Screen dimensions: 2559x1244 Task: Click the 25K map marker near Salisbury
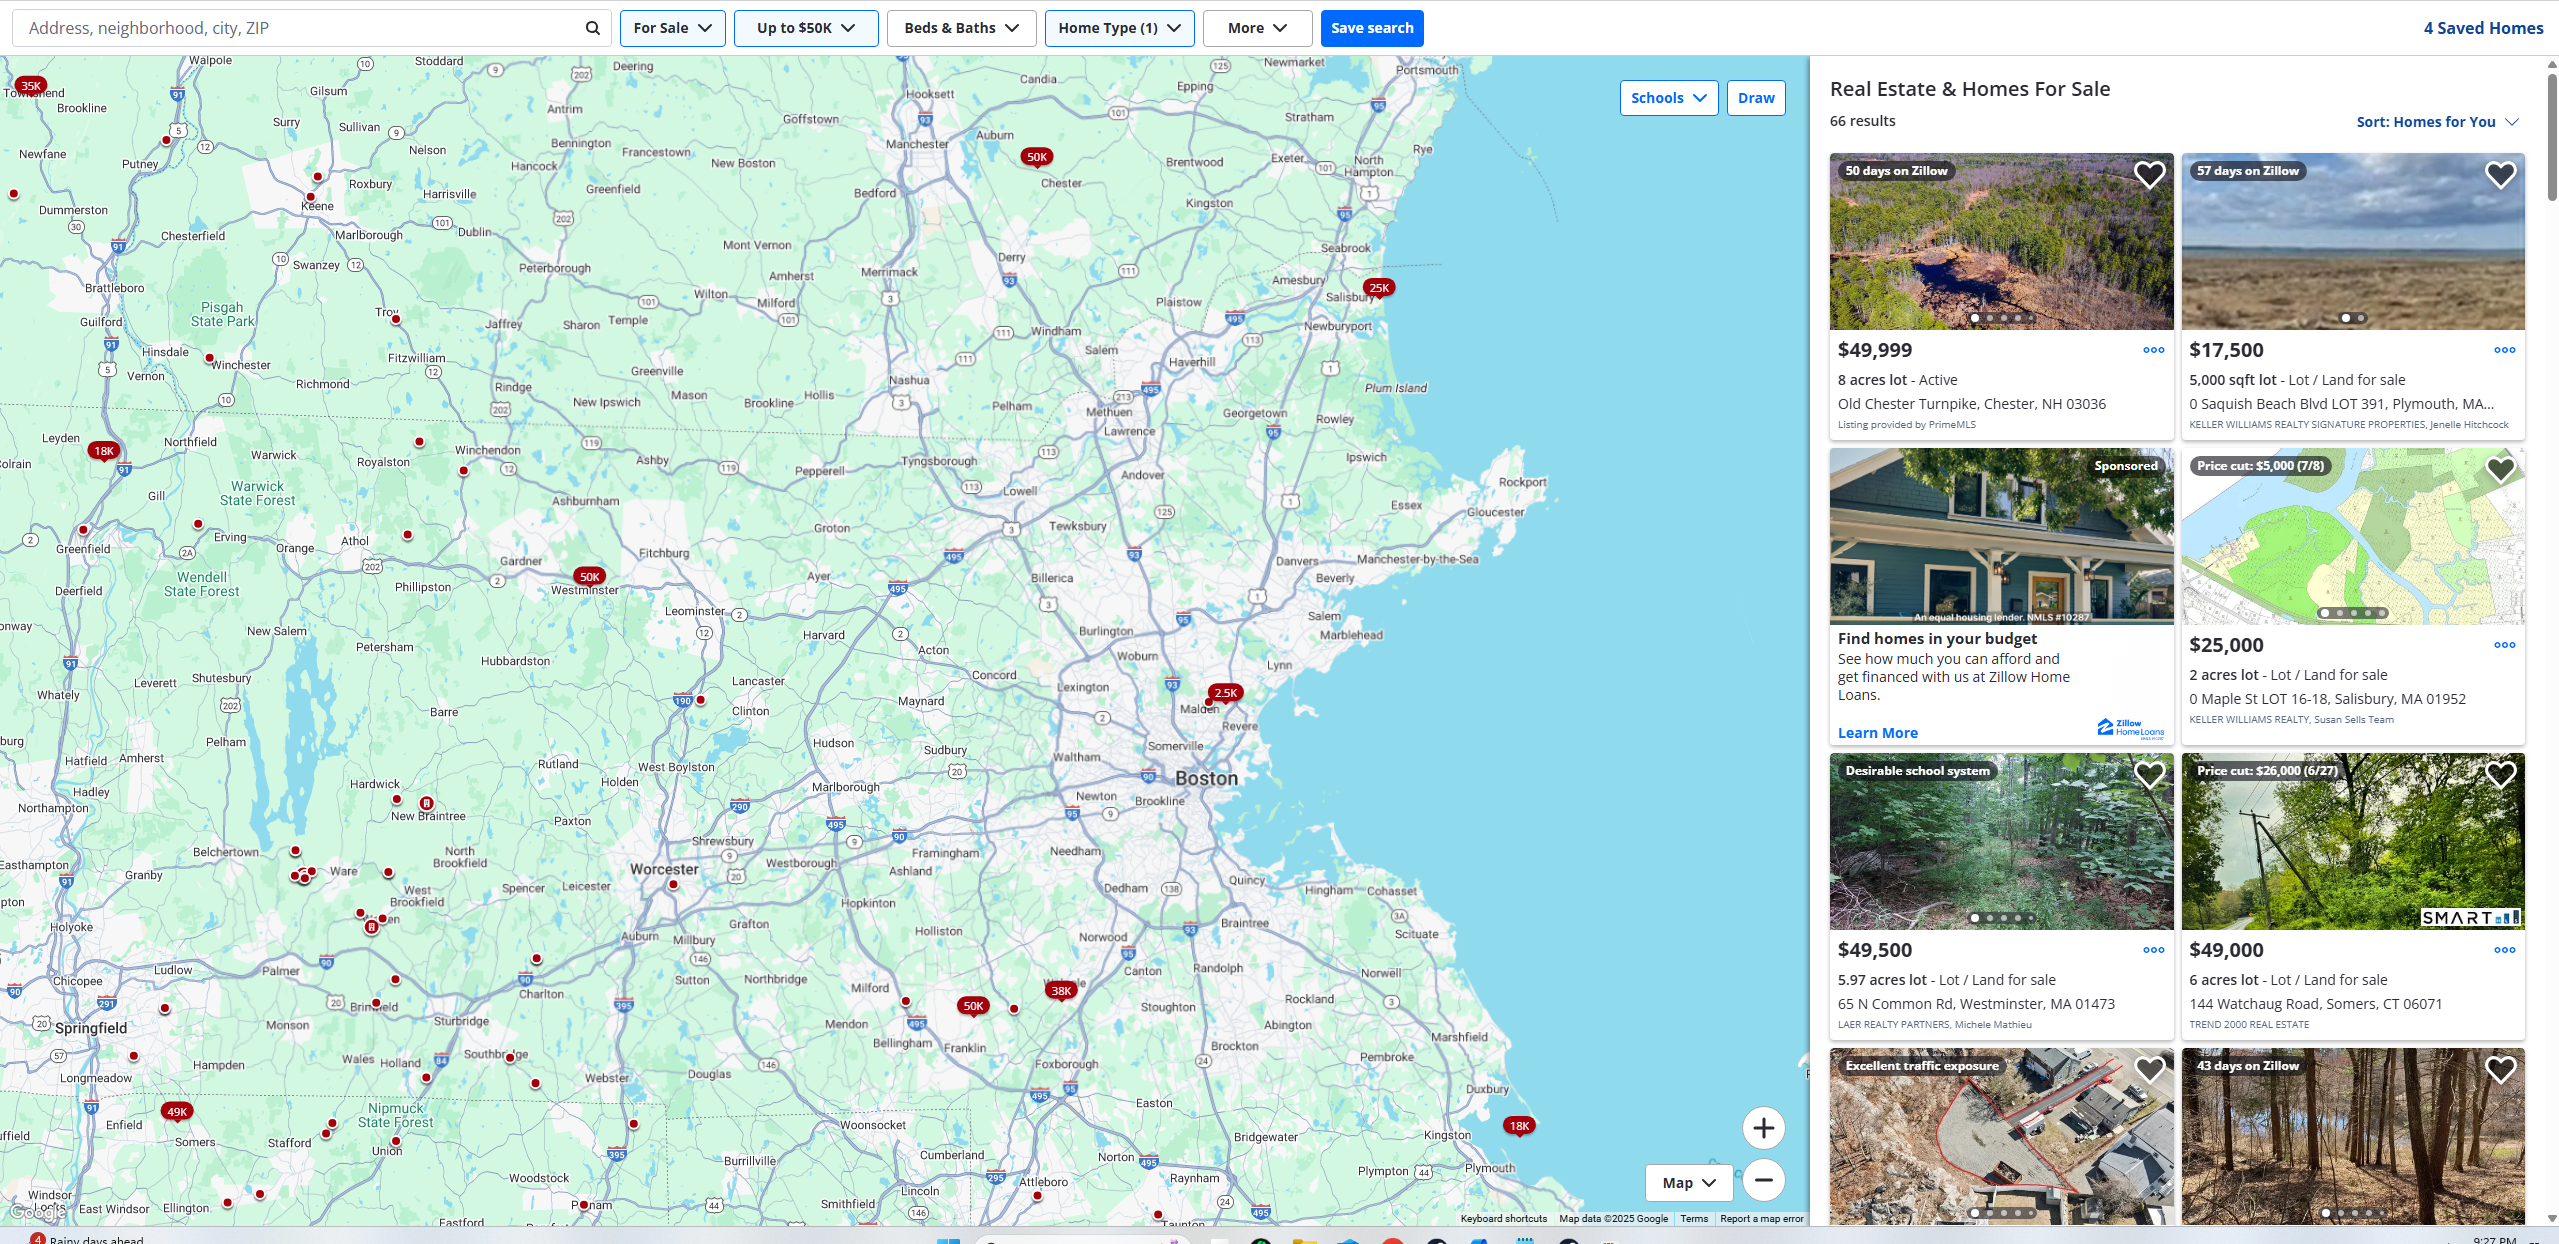click(1379, 288)
